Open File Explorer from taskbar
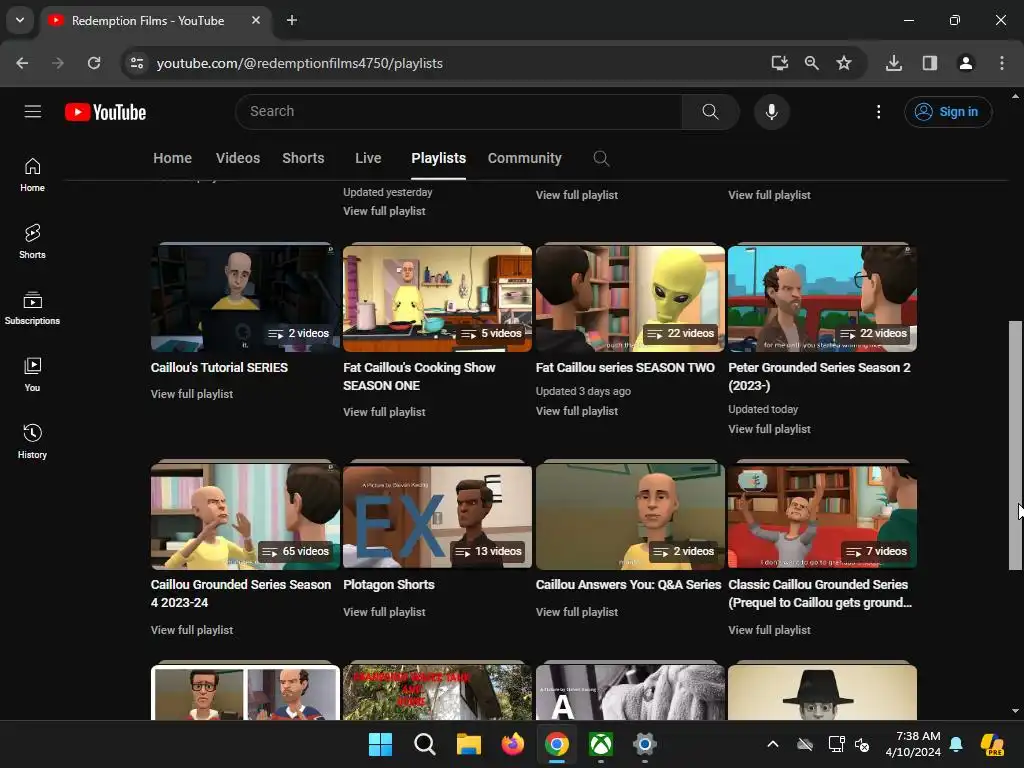This screenshot has width=1024, height=768. pos(468,744)
